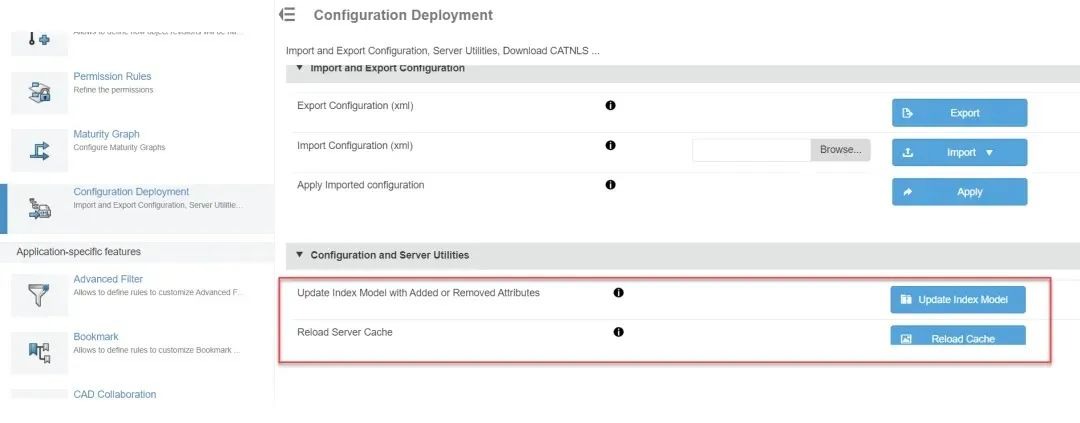Click the Configuration Deployment sidebar icon
1080x423 pixels.
point(39,207)
